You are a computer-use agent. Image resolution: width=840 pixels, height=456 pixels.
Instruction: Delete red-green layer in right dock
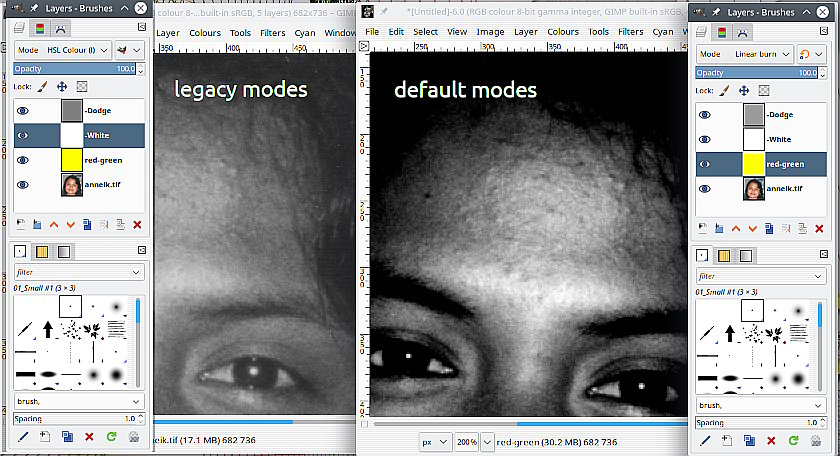(x=819, y=229)
